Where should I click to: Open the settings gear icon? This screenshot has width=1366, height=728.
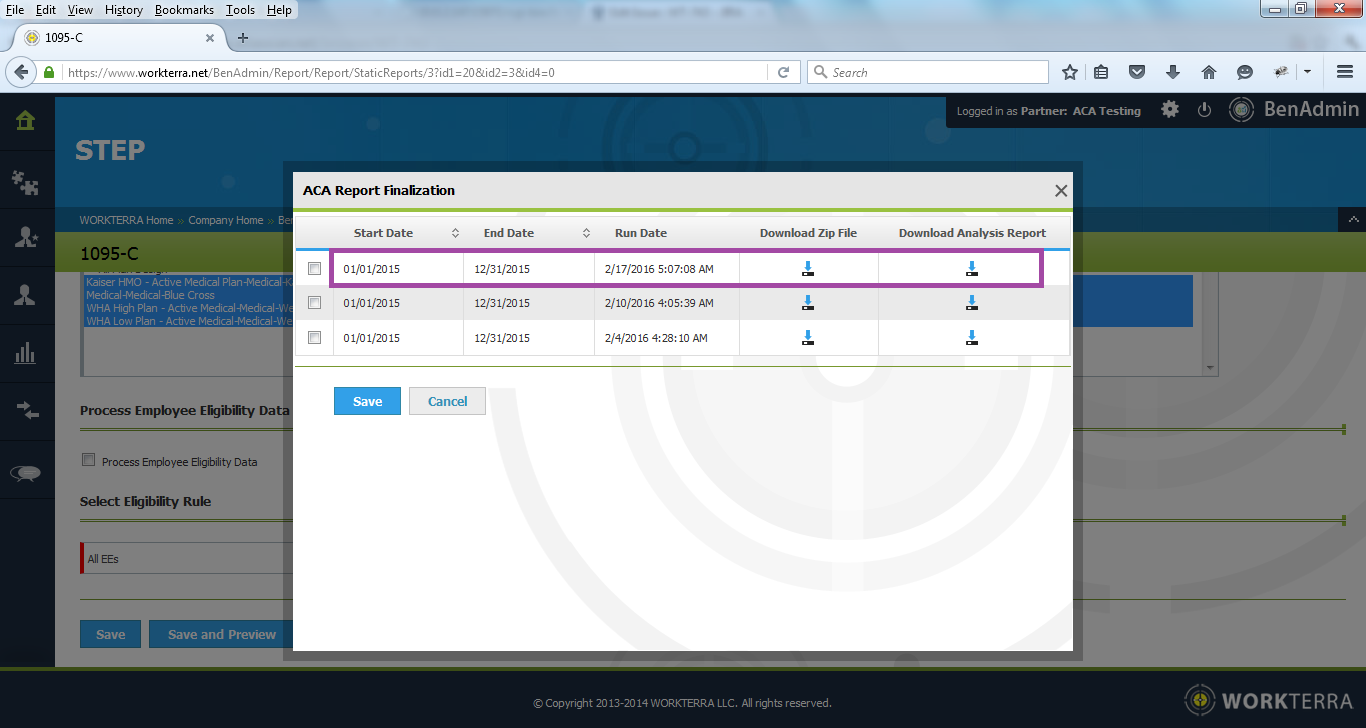[1169, 110]
